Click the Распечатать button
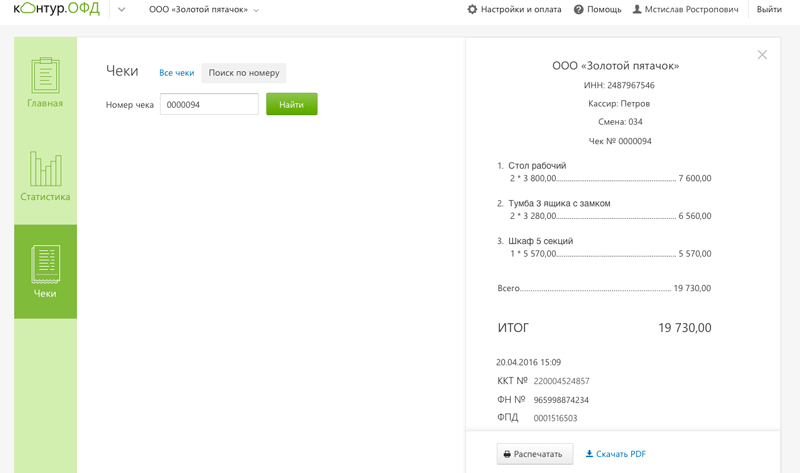800x473 pixels. (x=535, y=454)
